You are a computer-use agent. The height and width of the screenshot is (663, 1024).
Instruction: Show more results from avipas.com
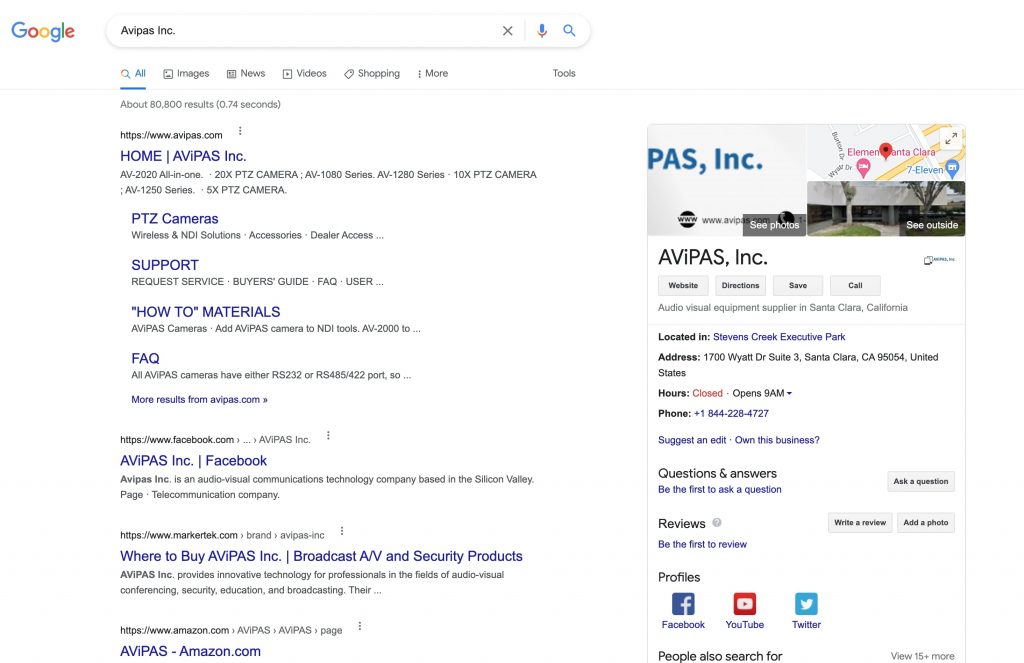(x=199, y=400)
